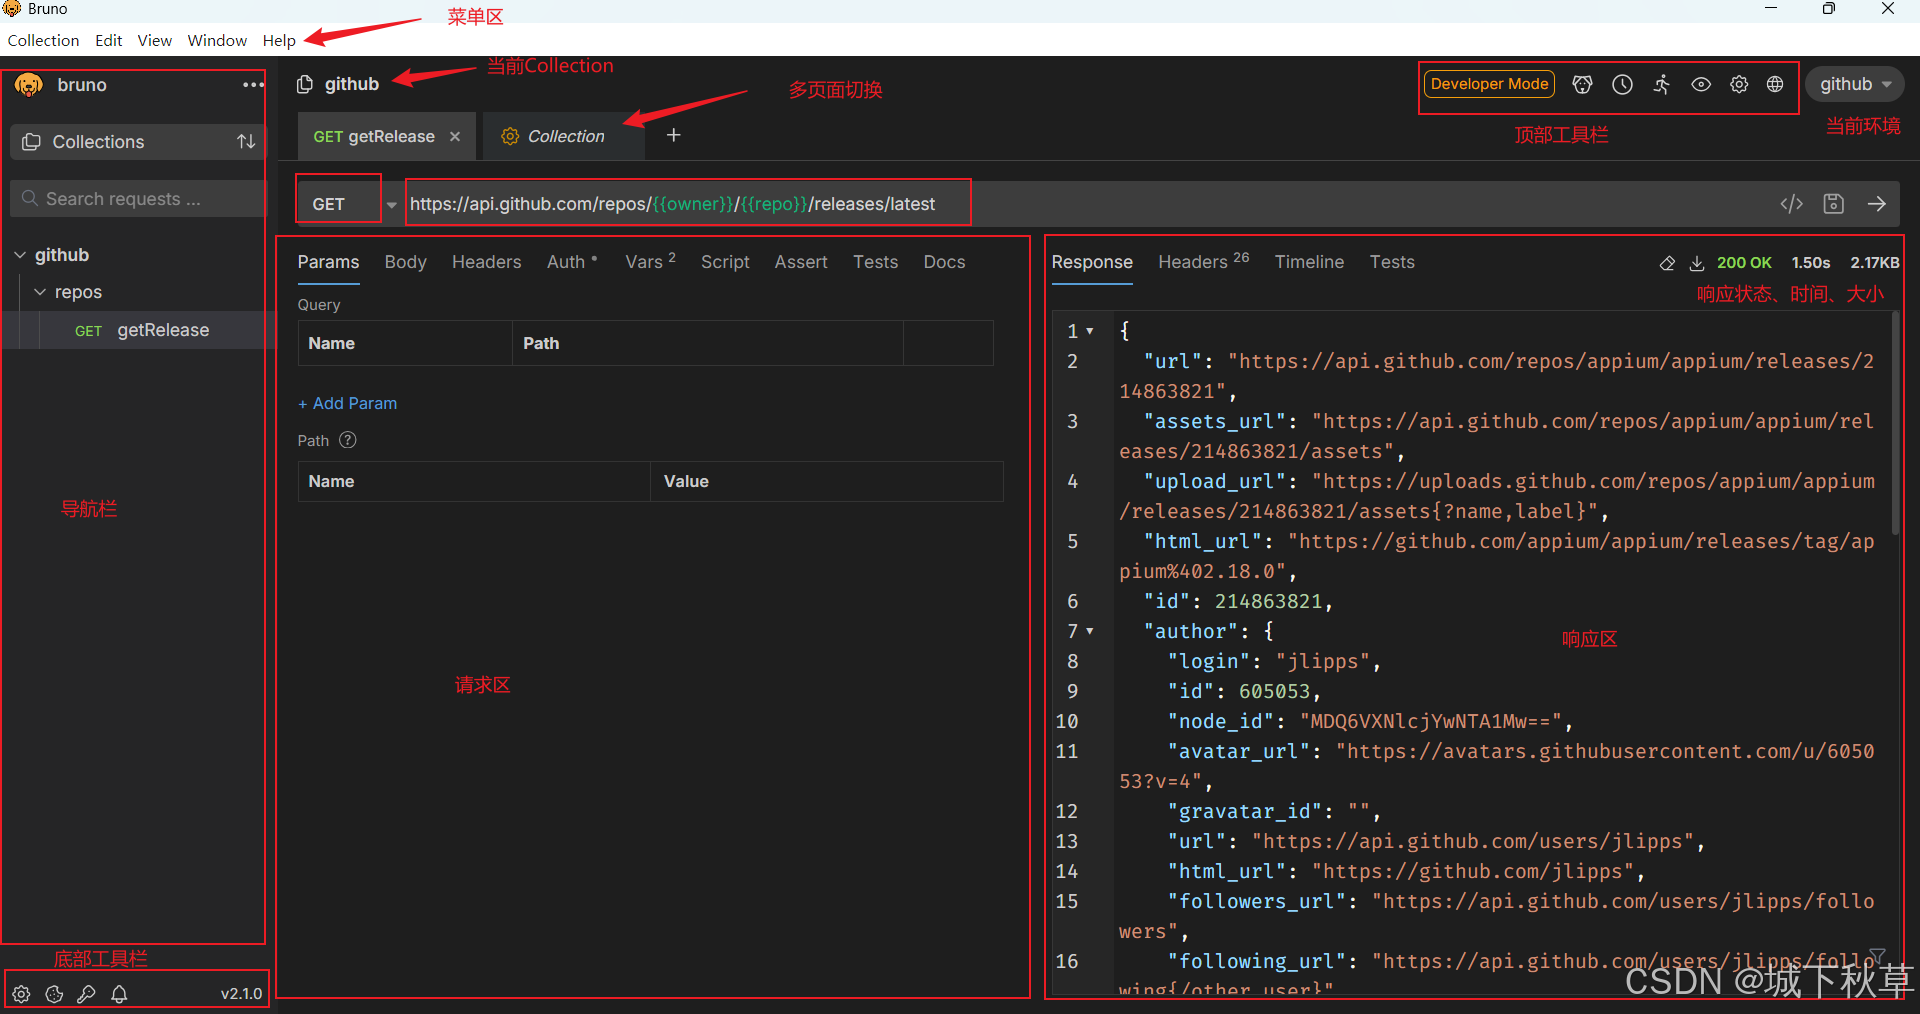1920x1014 pixels.
Task: Generate code with the </> icon
Action: [1792, 204]
